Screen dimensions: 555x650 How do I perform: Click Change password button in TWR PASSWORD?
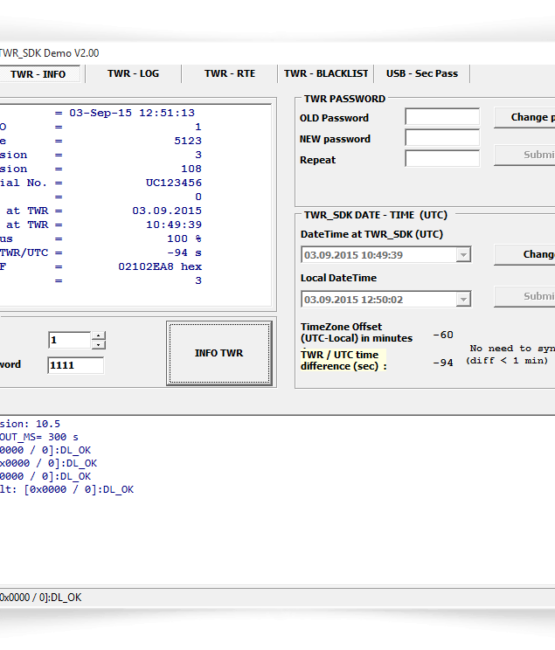coord(525,117)
